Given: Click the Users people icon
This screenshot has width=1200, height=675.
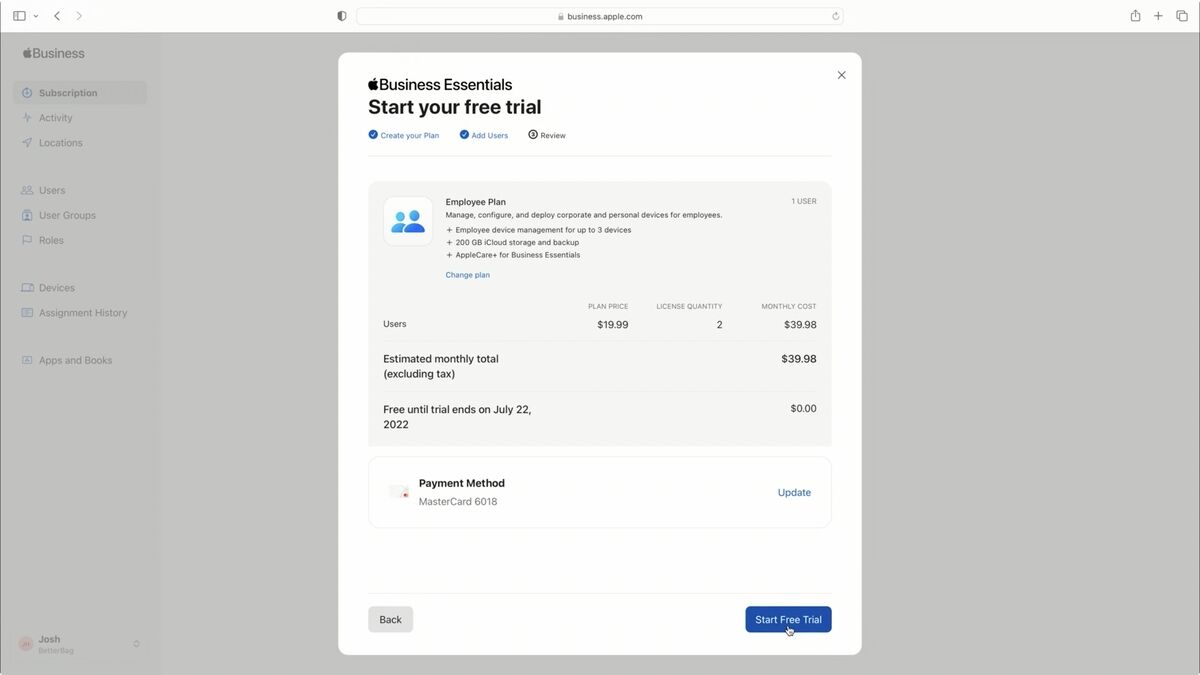Looking at the screenshot, I should (27, 190).
